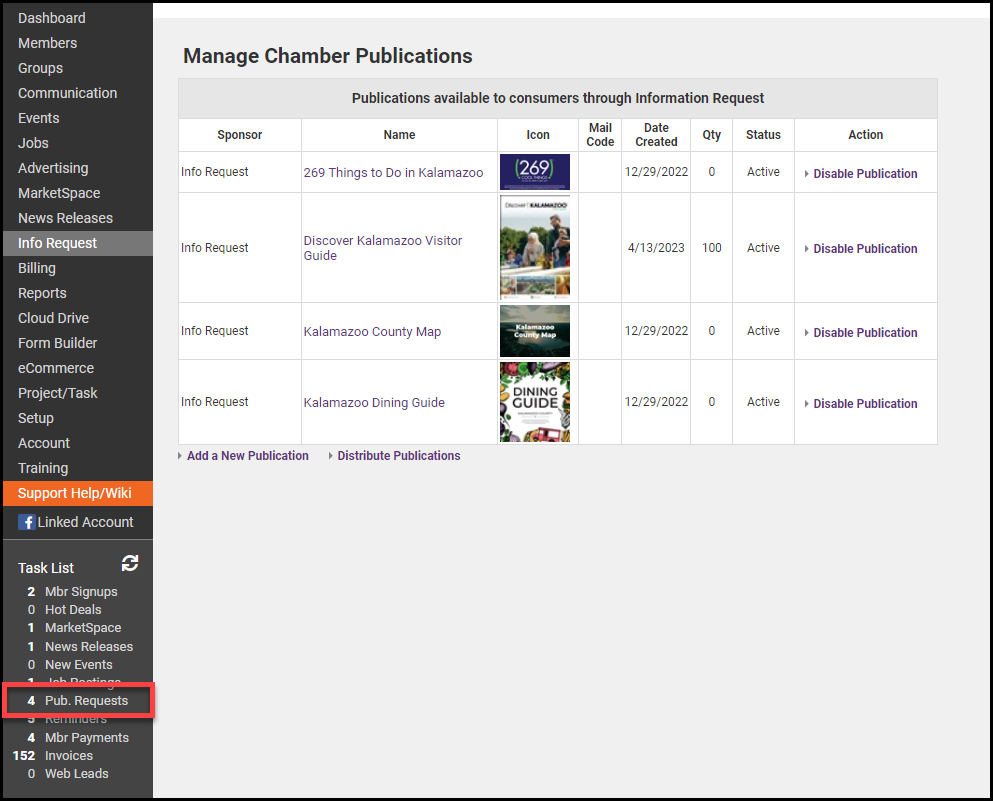Click Add a New Publication
The width and height of the screenshot is (993, 801).
point(247,456)
